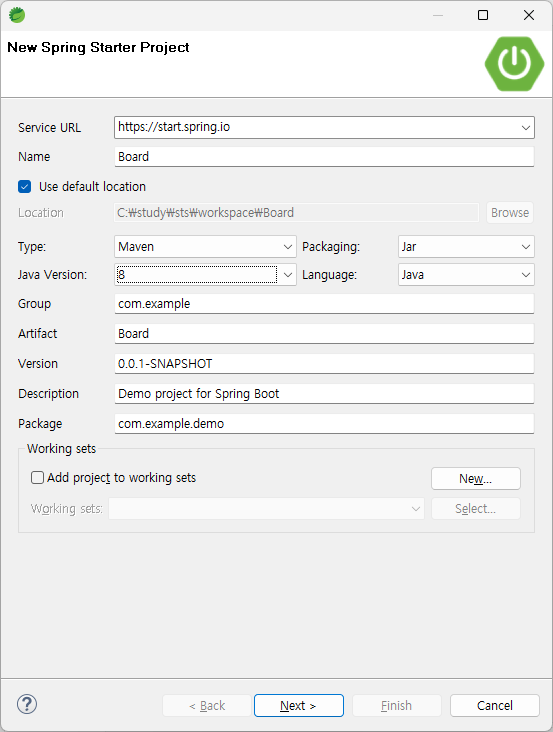Open the help question mark icon

tap(27, 704)
